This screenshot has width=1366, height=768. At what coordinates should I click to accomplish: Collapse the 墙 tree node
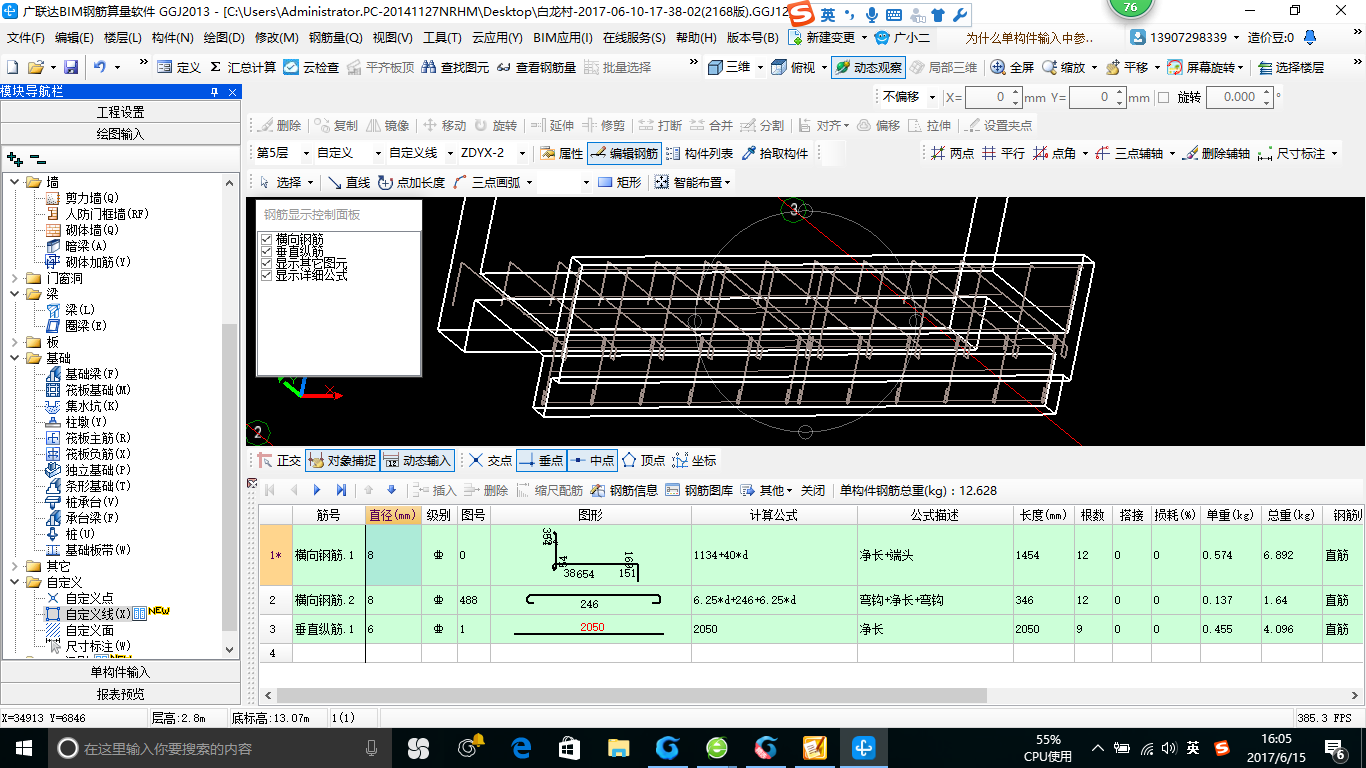(15, 182)
